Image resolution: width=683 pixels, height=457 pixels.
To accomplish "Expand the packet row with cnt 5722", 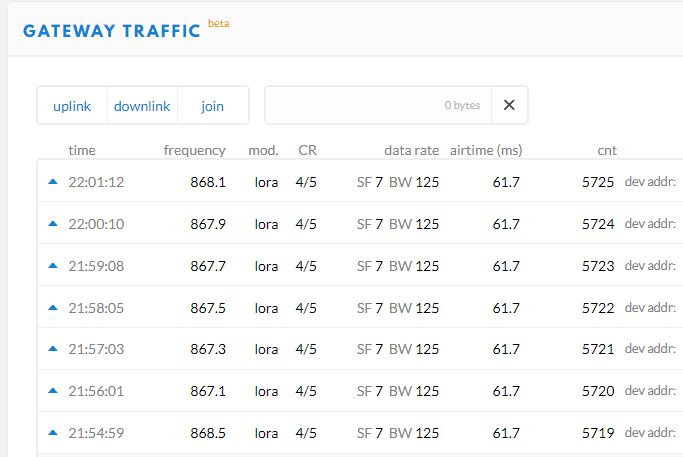I will tap(598, 308).
